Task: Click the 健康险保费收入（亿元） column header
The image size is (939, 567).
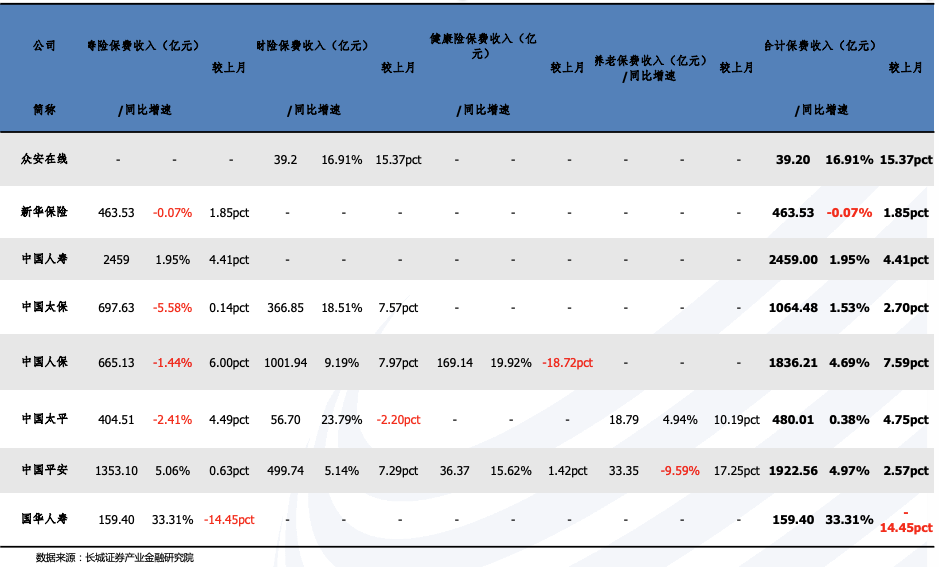Action: pos(483,46)
